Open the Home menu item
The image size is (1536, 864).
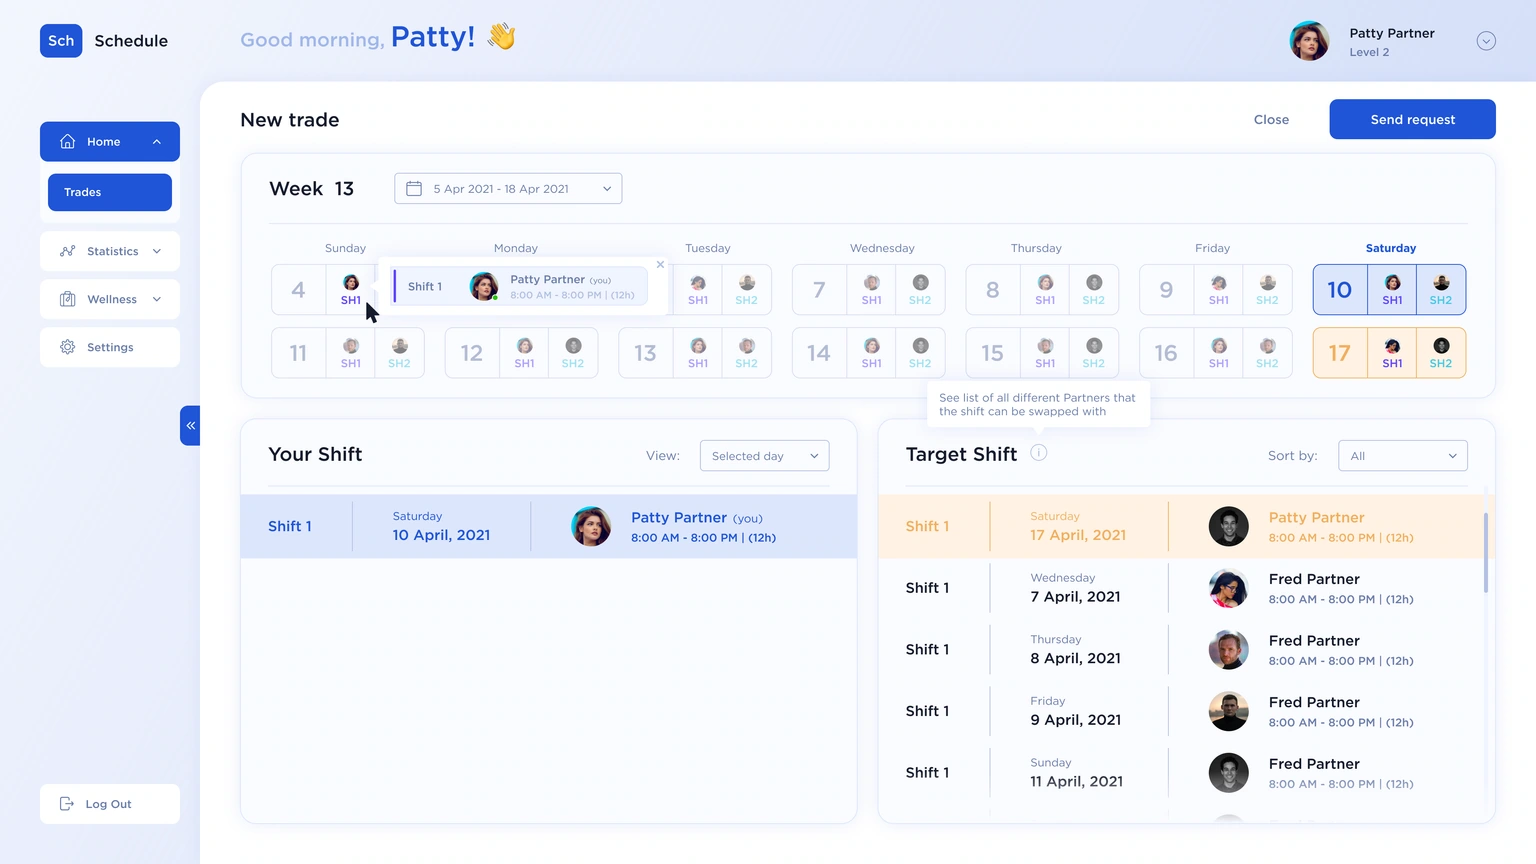tap(110, 142)
